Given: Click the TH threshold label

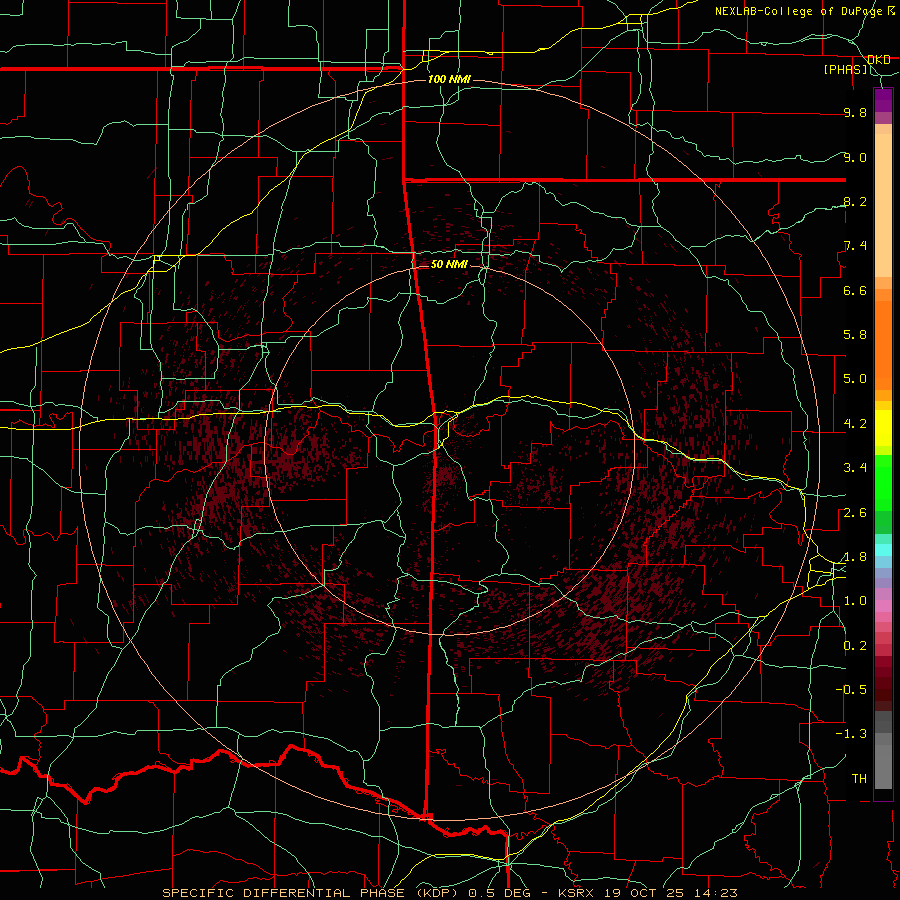Looking at the screenshot, I should pos(859,779).
